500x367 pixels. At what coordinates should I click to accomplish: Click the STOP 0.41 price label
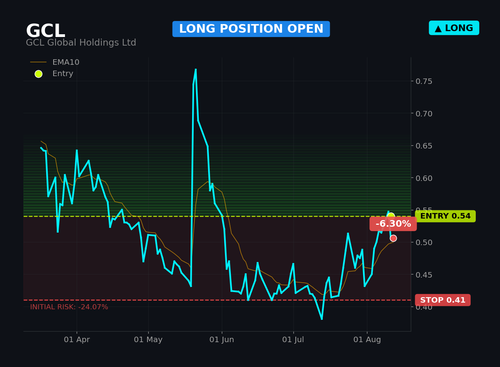(443, 300)
